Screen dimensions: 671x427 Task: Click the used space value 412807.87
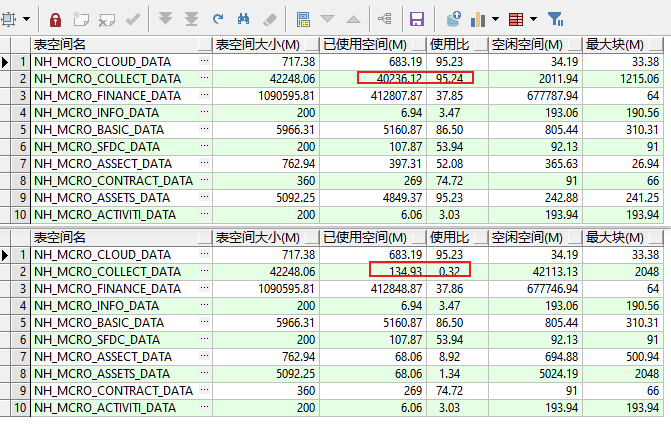tap(396, 96)
